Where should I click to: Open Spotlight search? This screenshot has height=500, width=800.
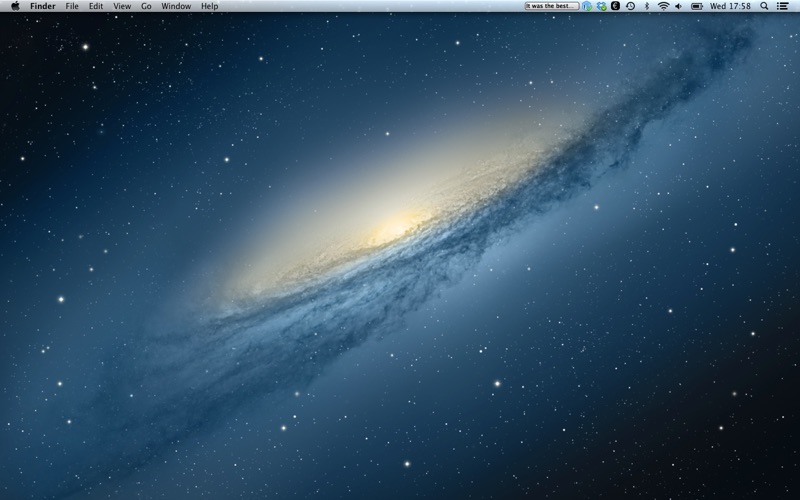(765, 6)
